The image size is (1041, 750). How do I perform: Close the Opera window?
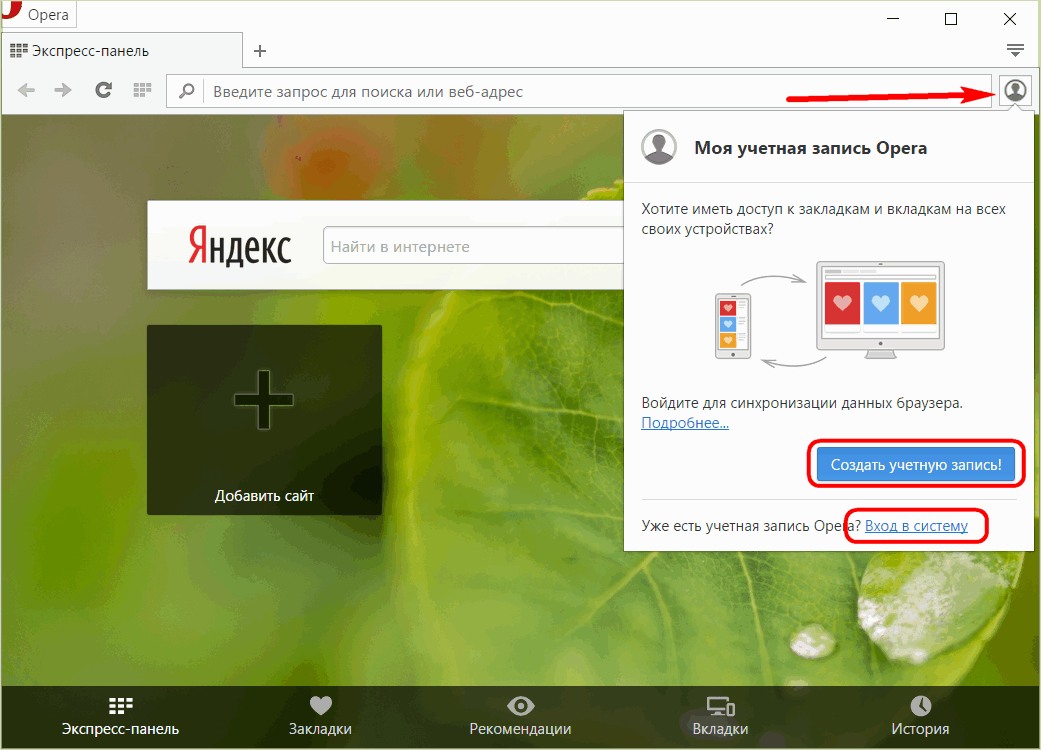[x=1010, y=19]
